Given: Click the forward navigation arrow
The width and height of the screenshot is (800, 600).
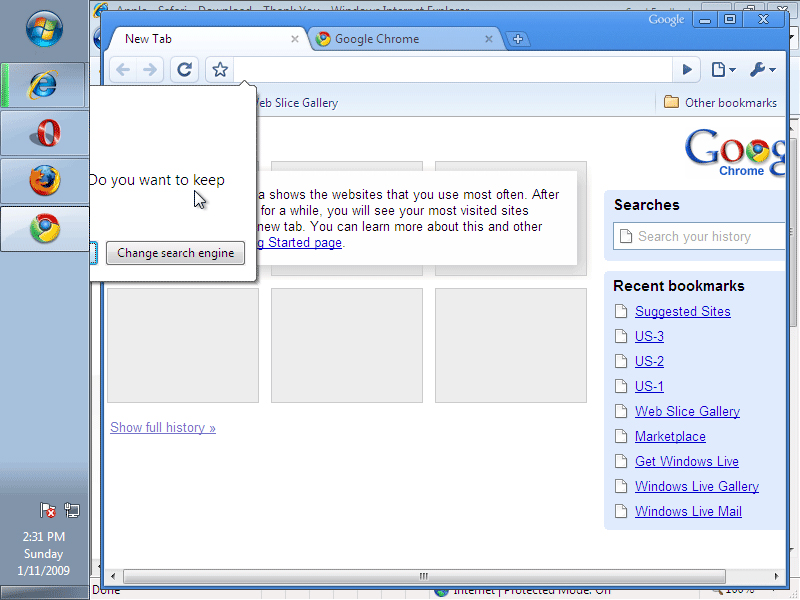Looking at the screenshot, I should (x=148, y=69).
